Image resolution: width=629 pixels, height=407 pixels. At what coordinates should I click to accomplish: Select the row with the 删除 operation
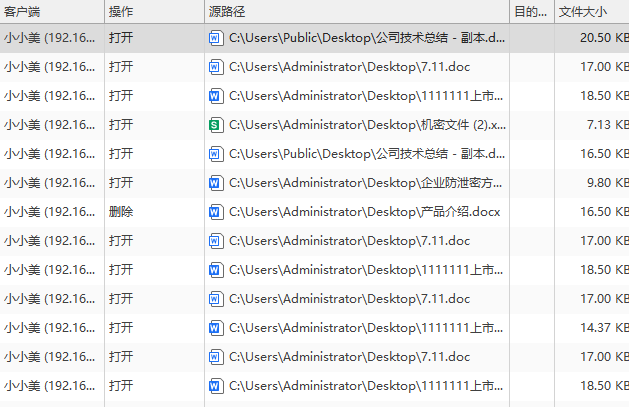[x=314, y=212]
